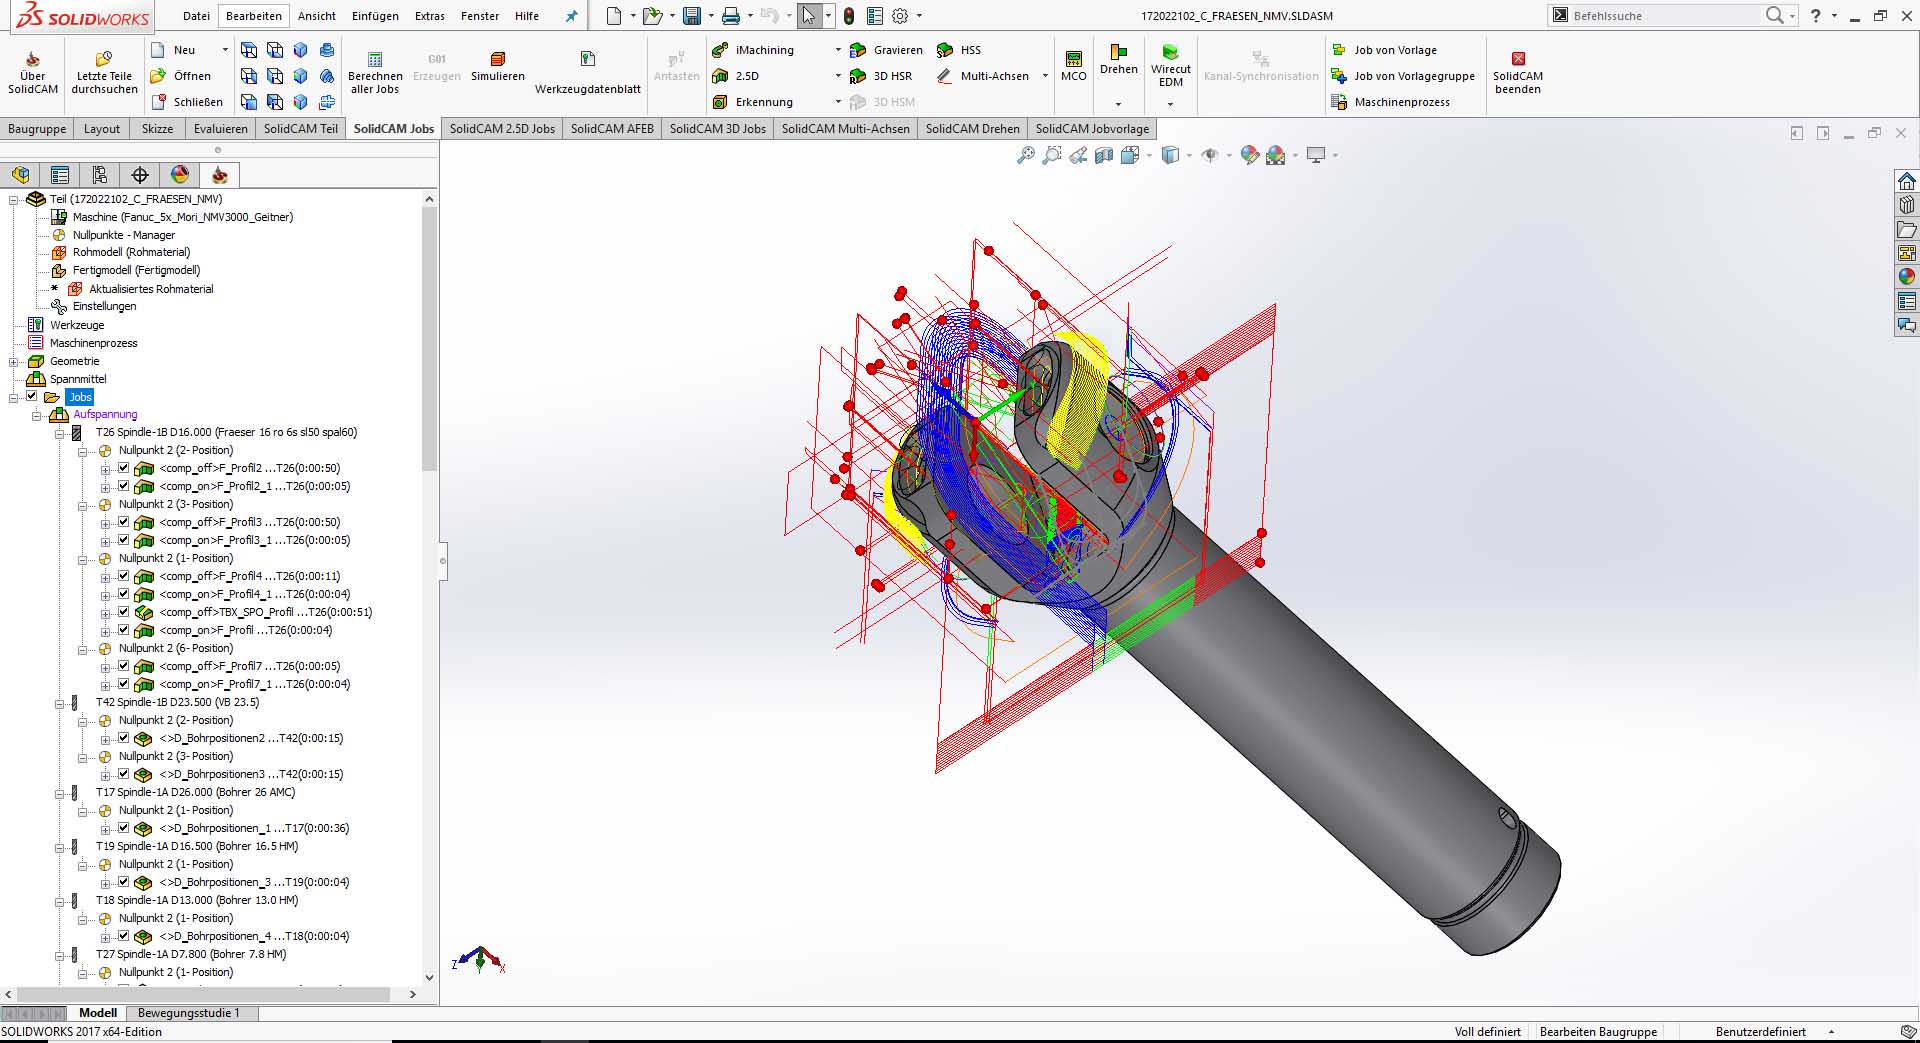Switch to Bewegungsstudie 1 tab
1920x1043 pixels.
click(x=188, y=1013)
